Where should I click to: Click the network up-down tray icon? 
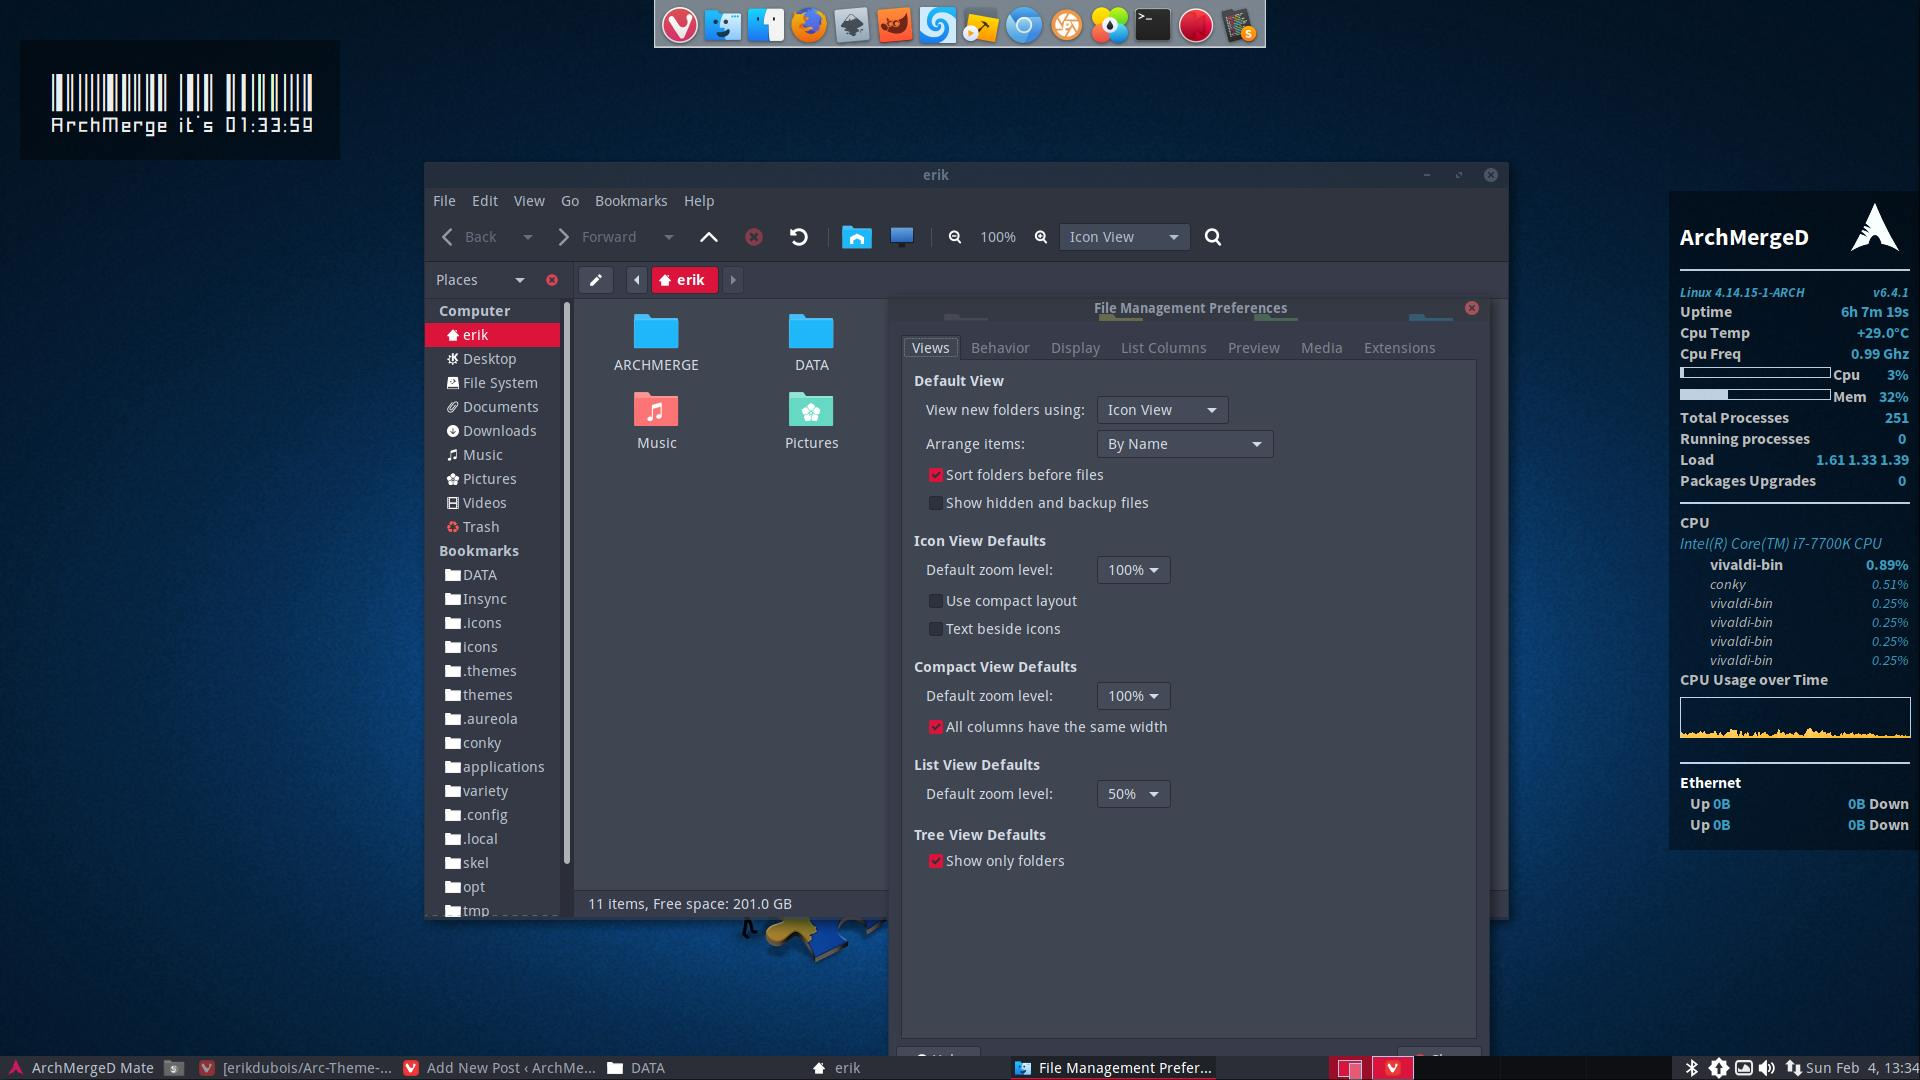click(1793, 1068)
